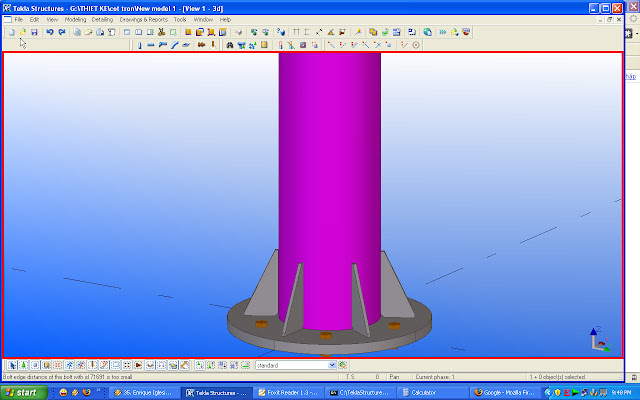The height and width of the screenshot is (400, 640).
Task: Open the View menu
Action: [x=52, y=19]
